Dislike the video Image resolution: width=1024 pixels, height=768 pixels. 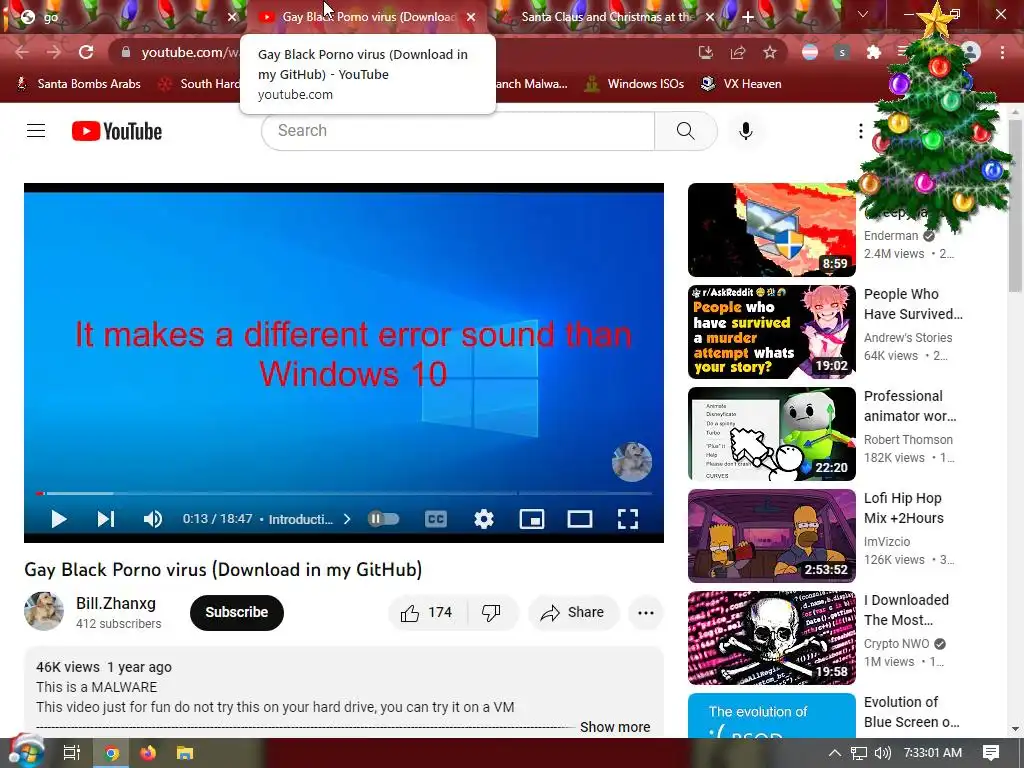point(491,613)
